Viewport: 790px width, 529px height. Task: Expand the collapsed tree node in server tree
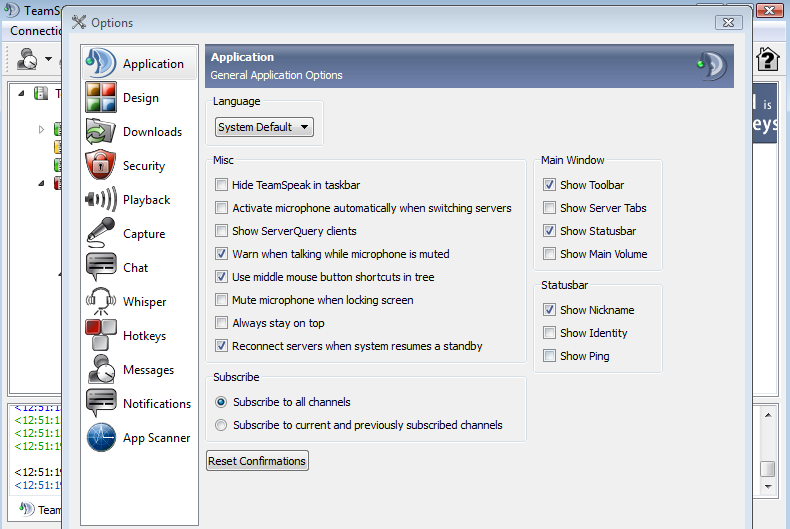point(41,129)
